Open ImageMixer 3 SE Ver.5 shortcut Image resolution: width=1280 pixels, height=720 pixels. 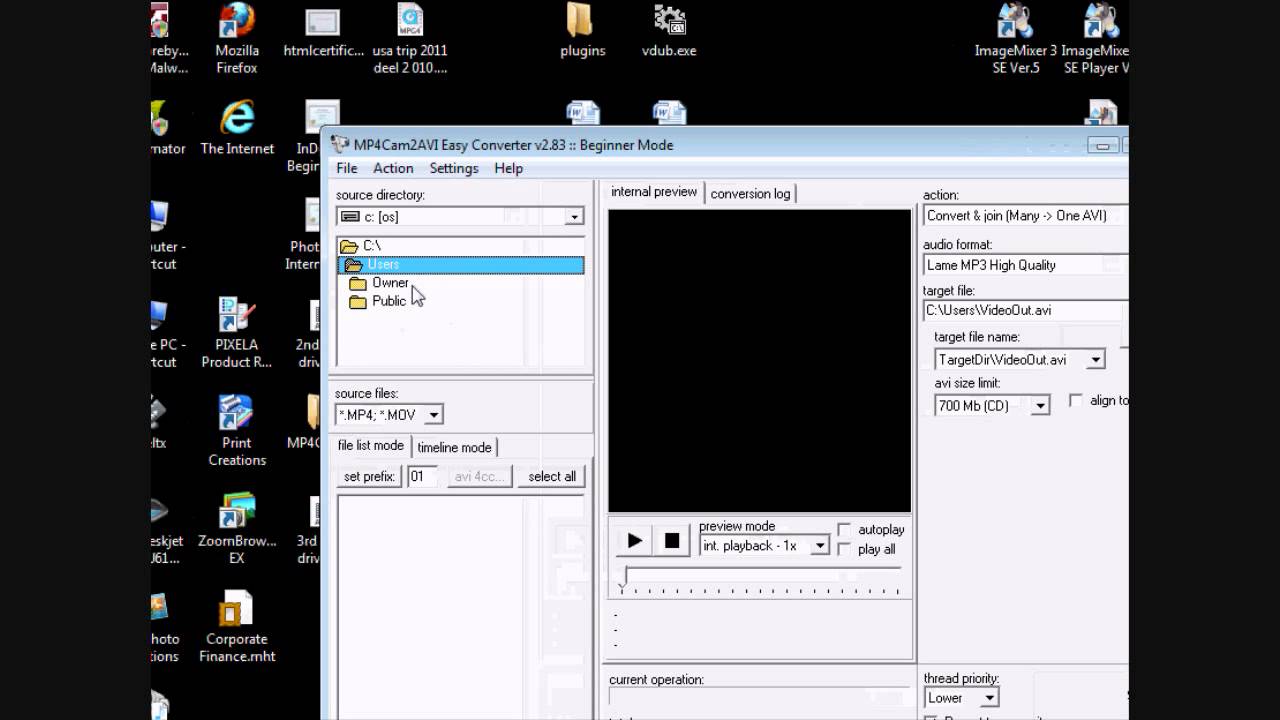1015,40
